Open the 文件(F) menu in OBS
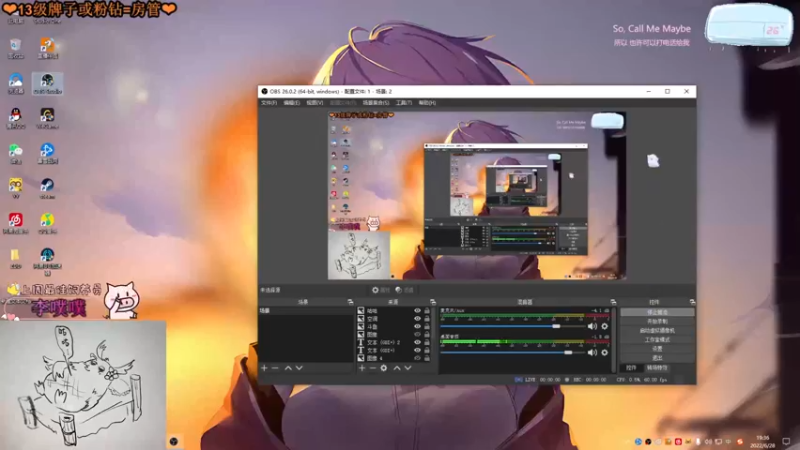 coord(269,103)
